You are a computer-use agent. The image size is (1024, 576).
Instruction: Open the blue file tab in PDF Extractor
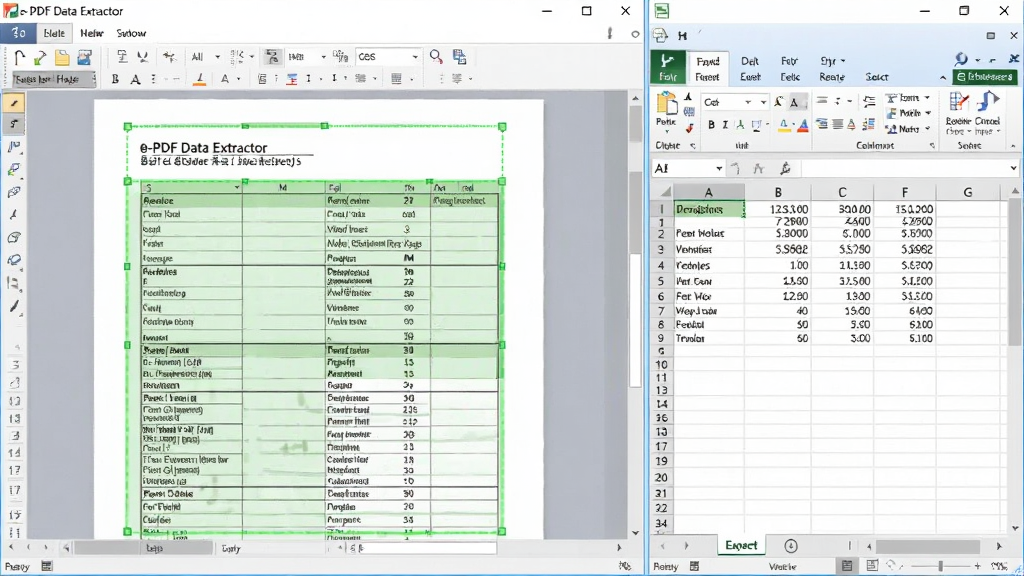18,33
